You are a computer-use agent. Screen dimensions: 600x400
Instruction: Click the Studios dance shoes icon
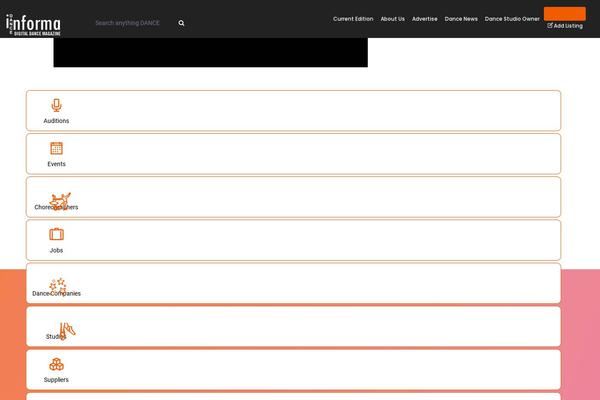click(67, 331)
